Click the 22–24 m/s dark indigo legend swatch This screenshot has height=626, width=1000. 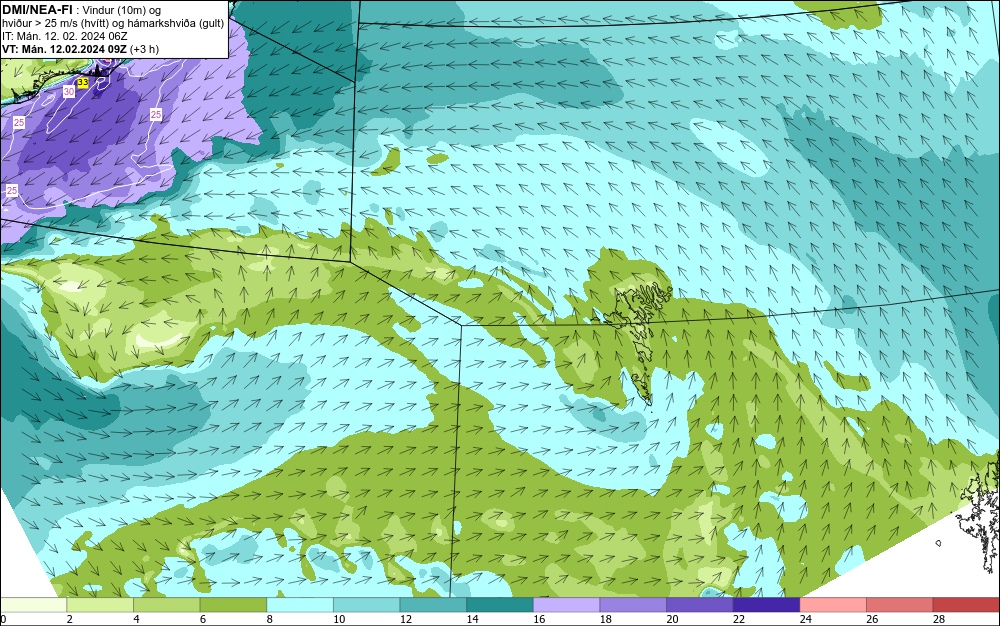tap(766, 605)
